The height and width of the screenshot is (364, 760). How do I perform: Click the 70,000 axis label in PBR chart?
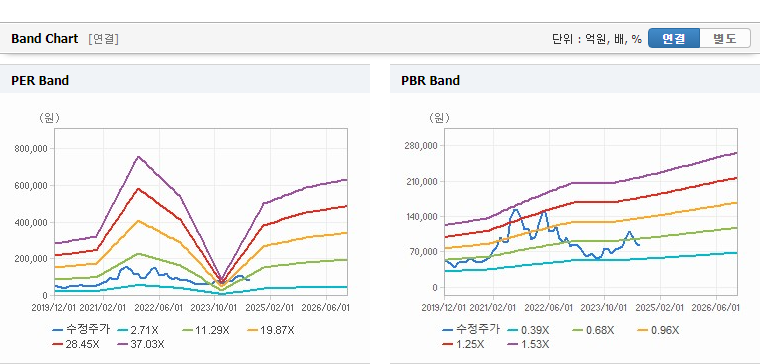[424, 252]
